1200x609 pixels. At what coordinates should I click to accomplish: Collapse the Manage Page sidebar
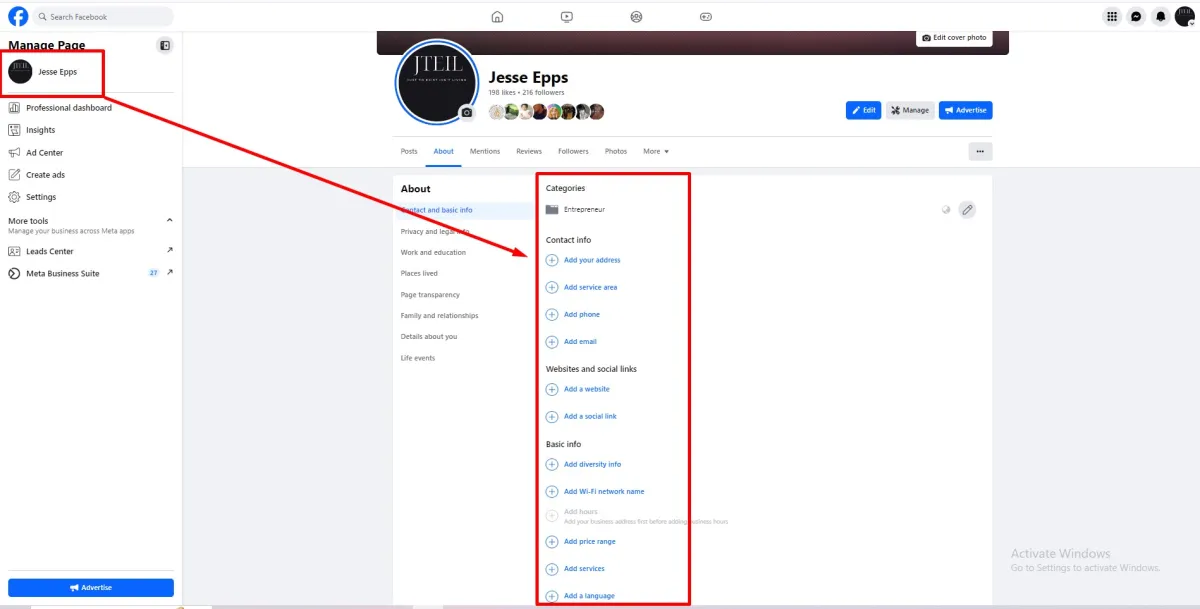point(165,45)
